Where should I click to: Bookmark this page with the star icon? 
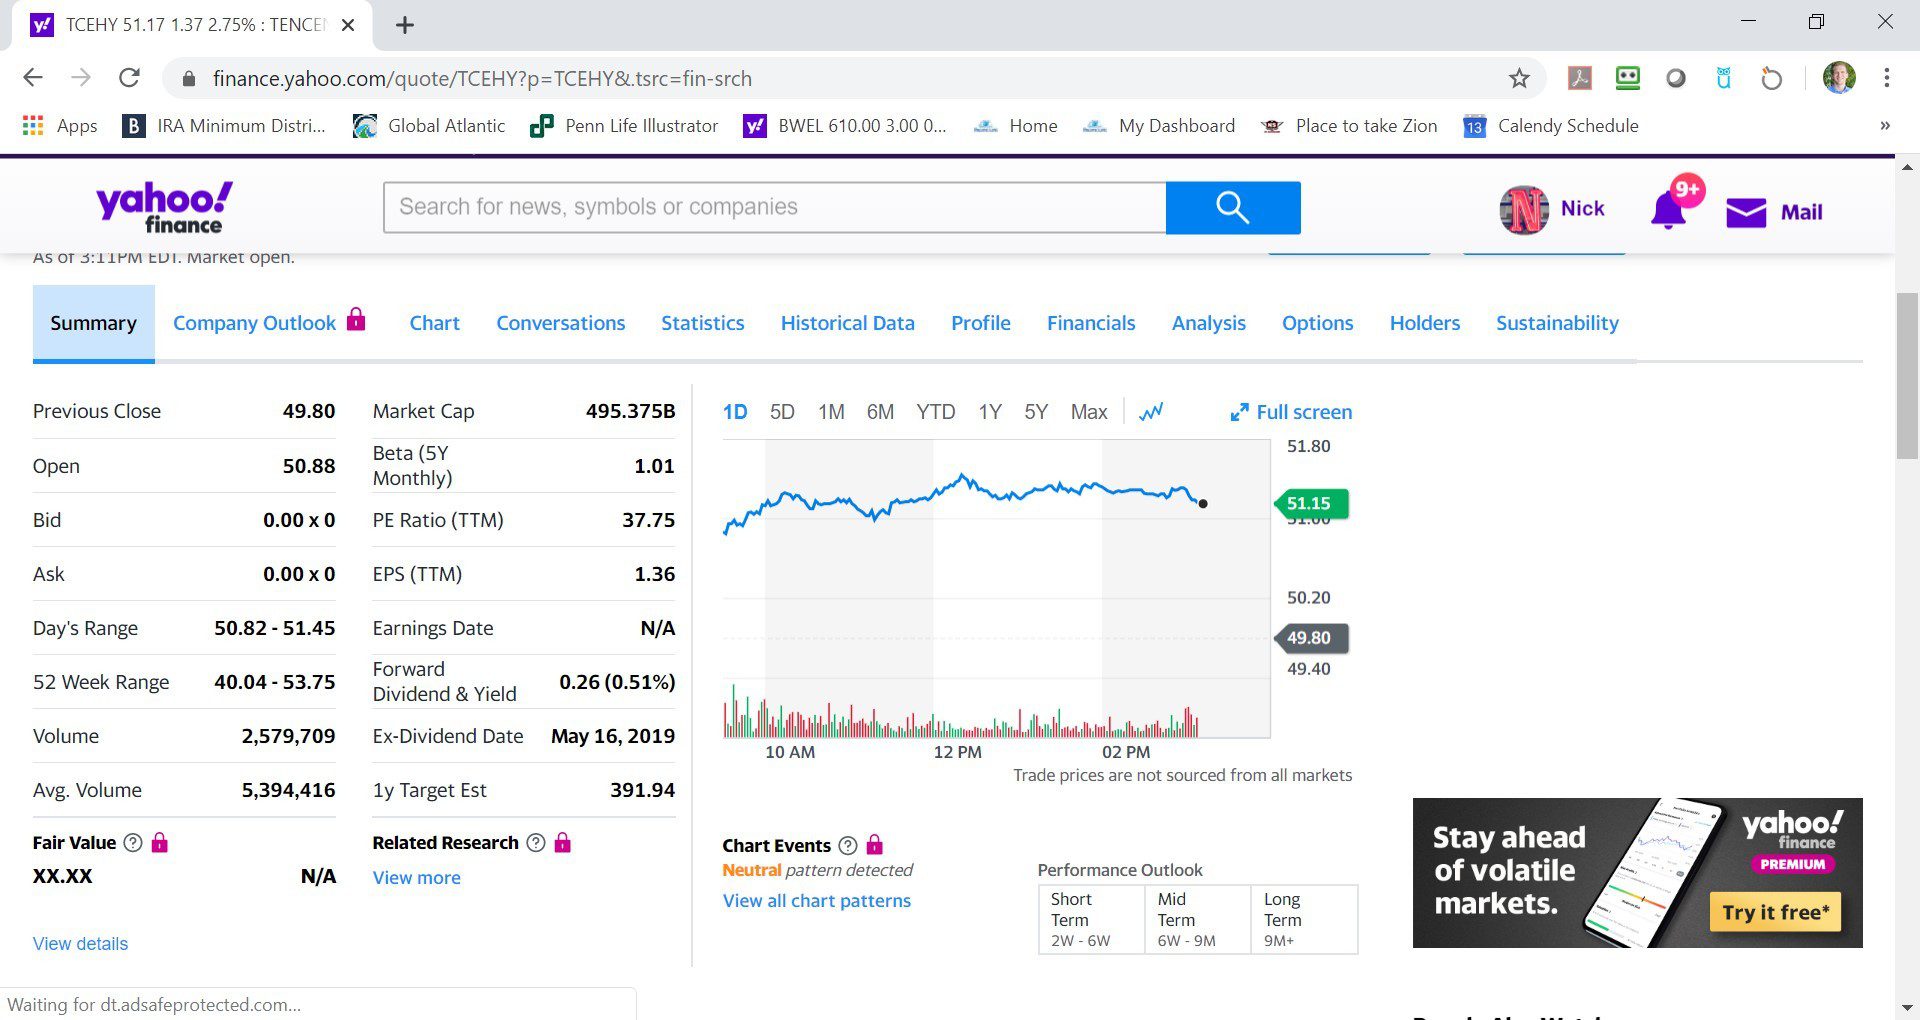1519,78
